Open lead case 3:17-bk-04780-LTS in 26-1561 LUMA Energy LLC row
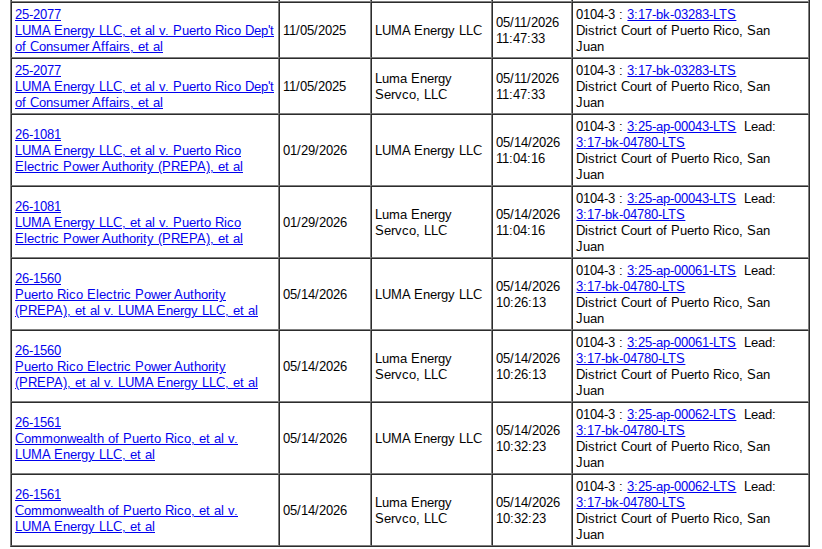Image resolution: width=822 pixels, height=549 pixels. coord(630,429)
